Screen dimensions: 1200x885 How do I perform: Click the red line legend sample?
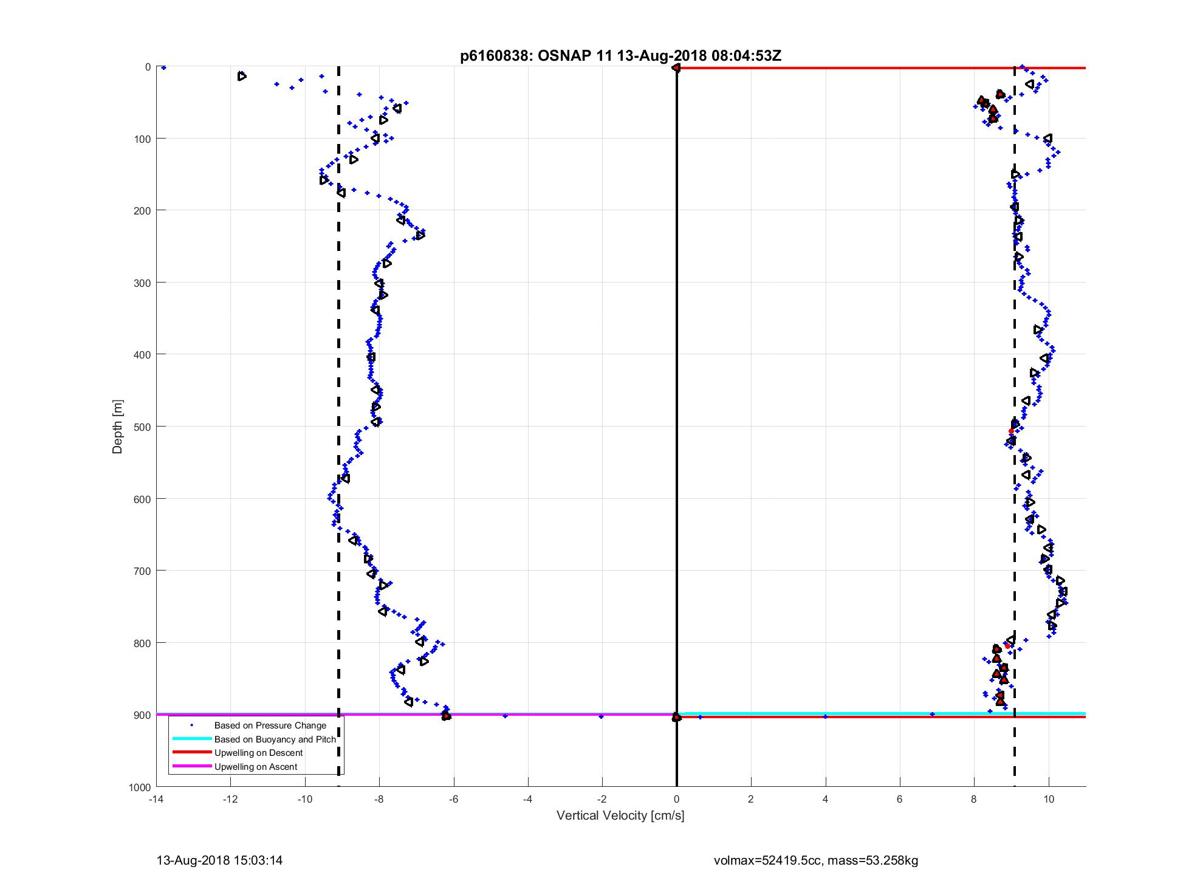click(191, 753)
